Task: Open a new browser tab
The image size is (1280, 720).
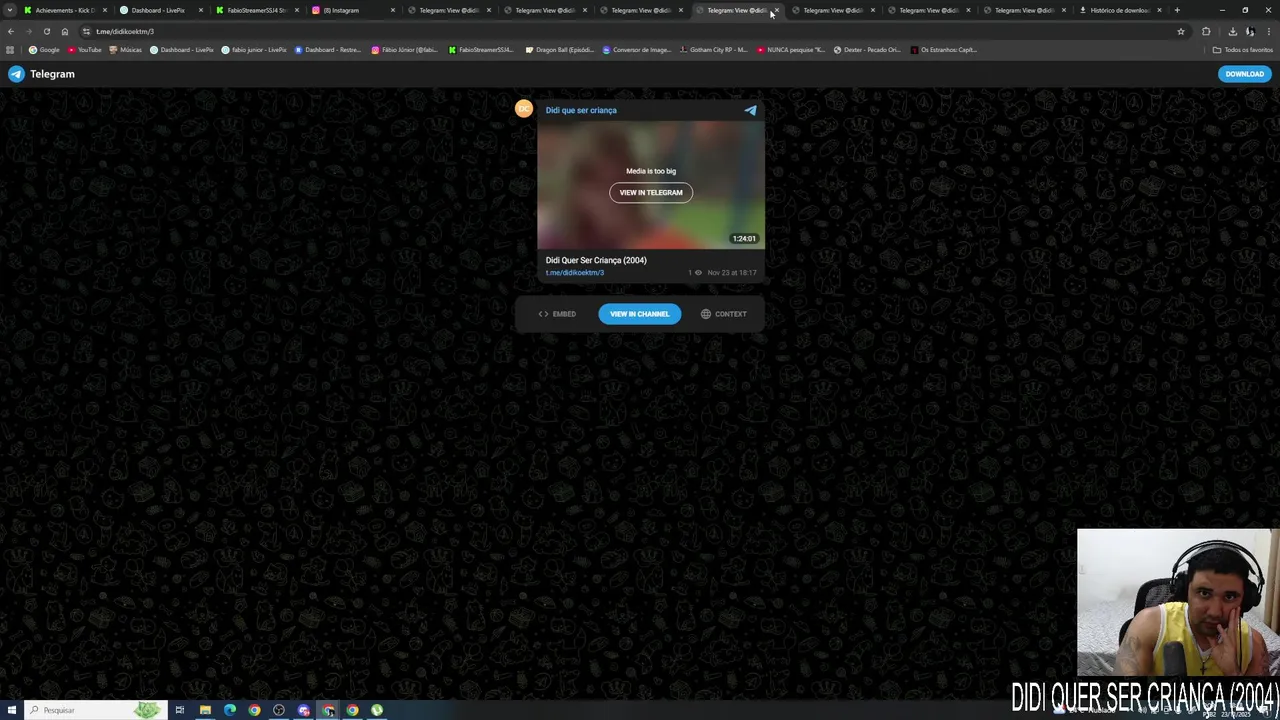Action: pyautogui.click(x=1177, y=10)
